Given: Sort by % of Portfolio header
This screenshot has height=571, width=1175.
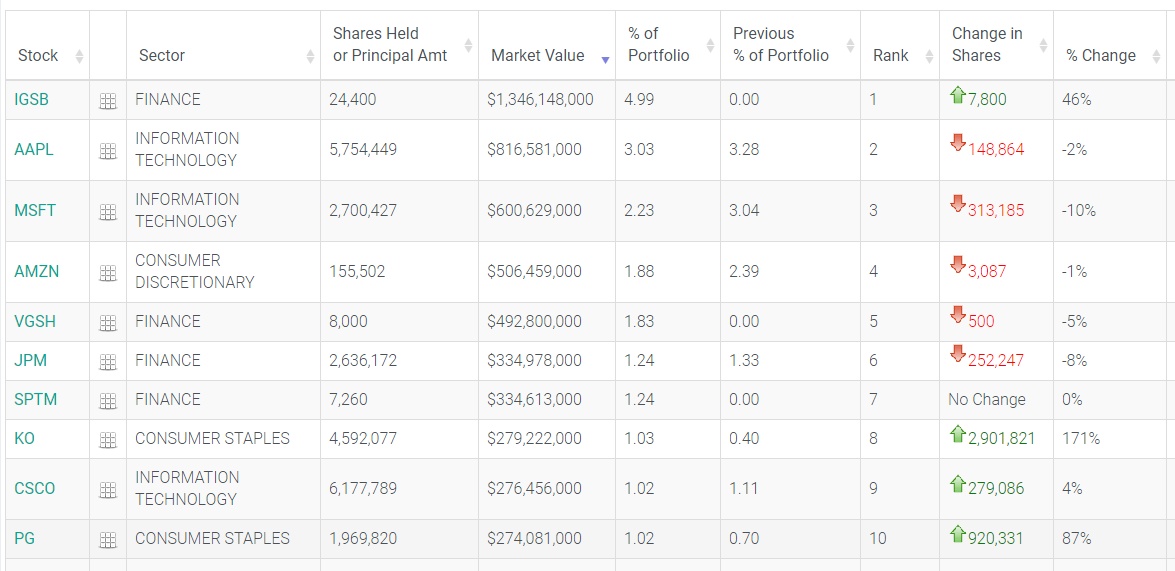Looking at the screenshot, I should pyautogui.click(x=659, y=45).
